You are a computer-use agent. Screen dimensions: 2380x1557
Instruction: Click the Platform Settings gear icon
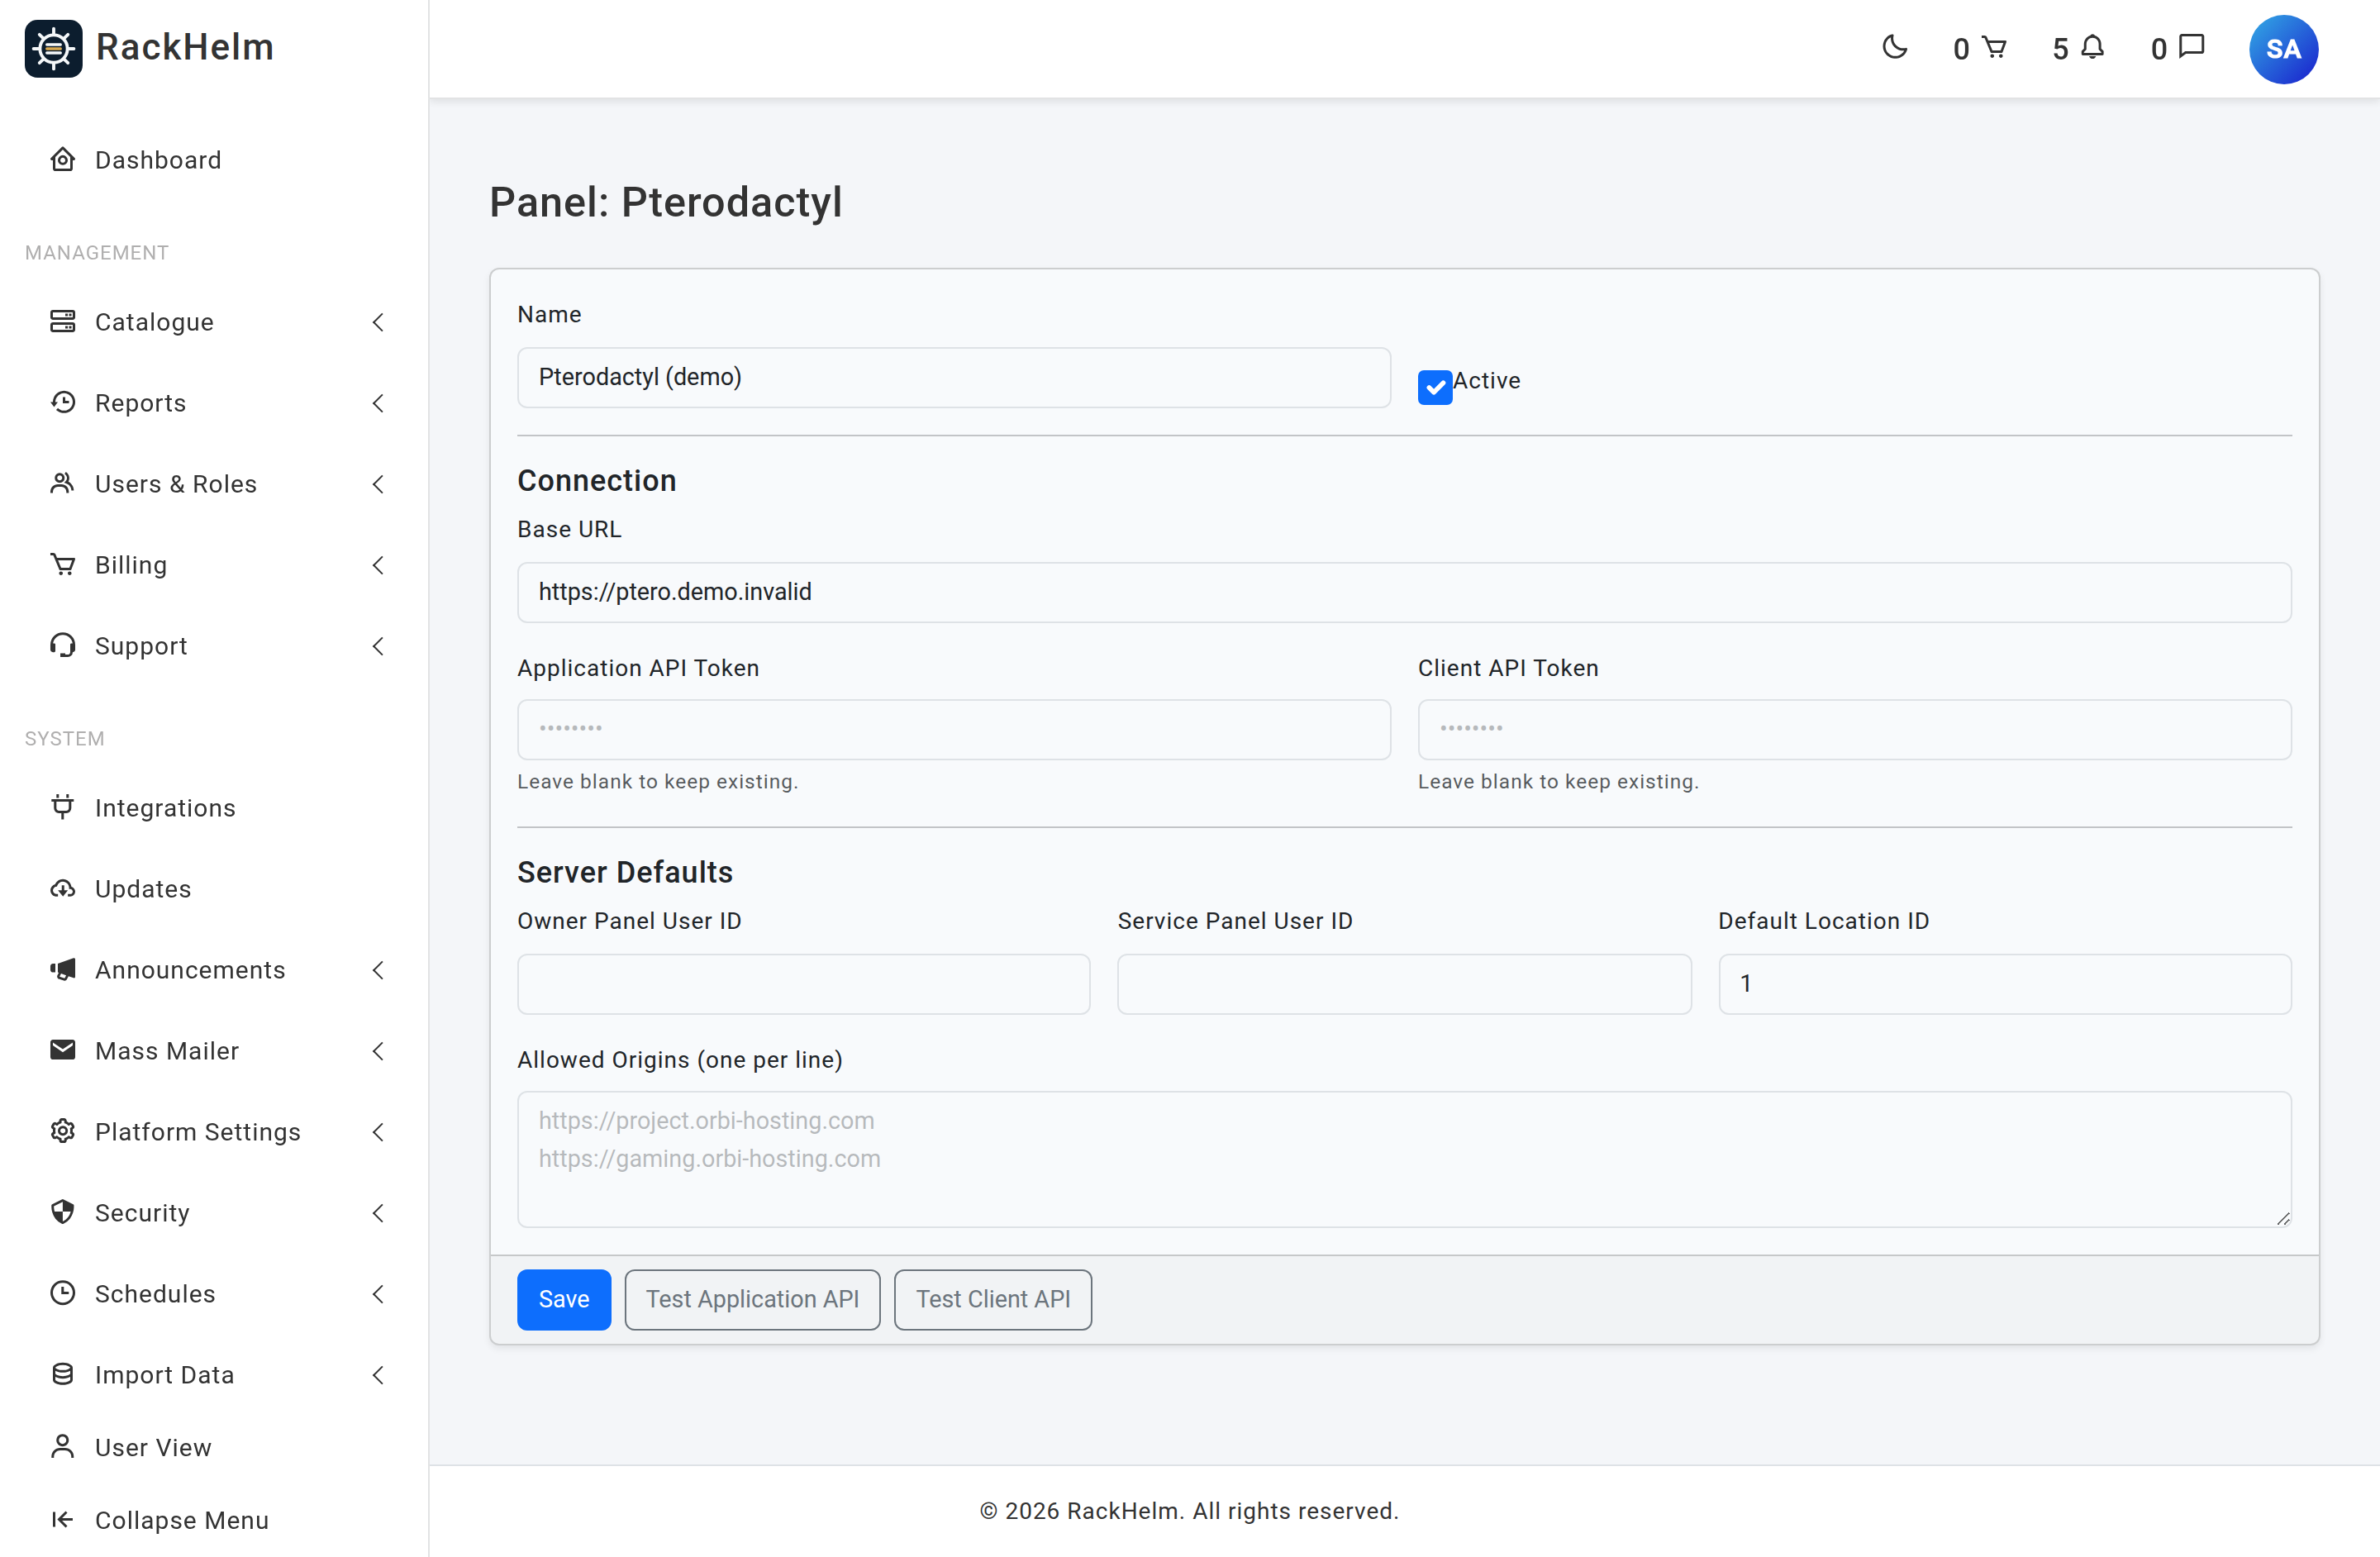click(63, 1131)
